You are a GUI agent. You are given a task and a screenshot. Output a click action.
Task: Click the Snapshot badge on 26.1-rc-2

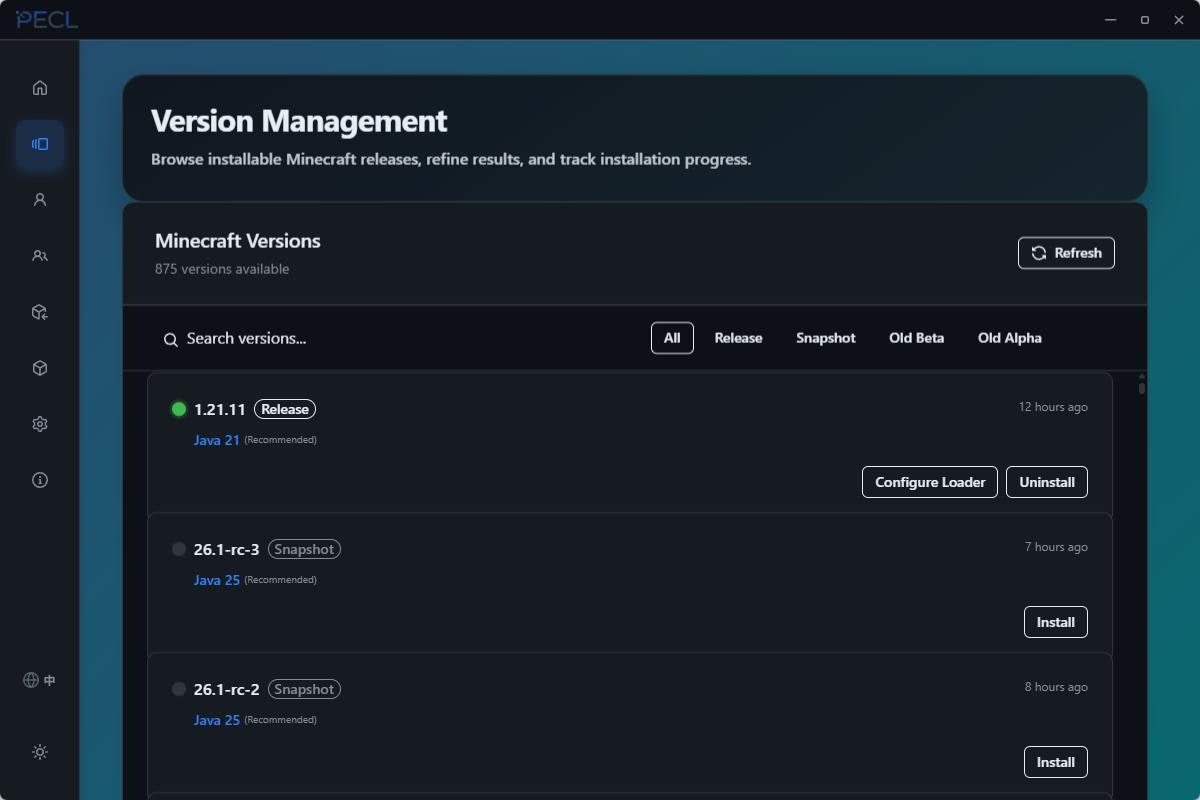coord(304,689)
